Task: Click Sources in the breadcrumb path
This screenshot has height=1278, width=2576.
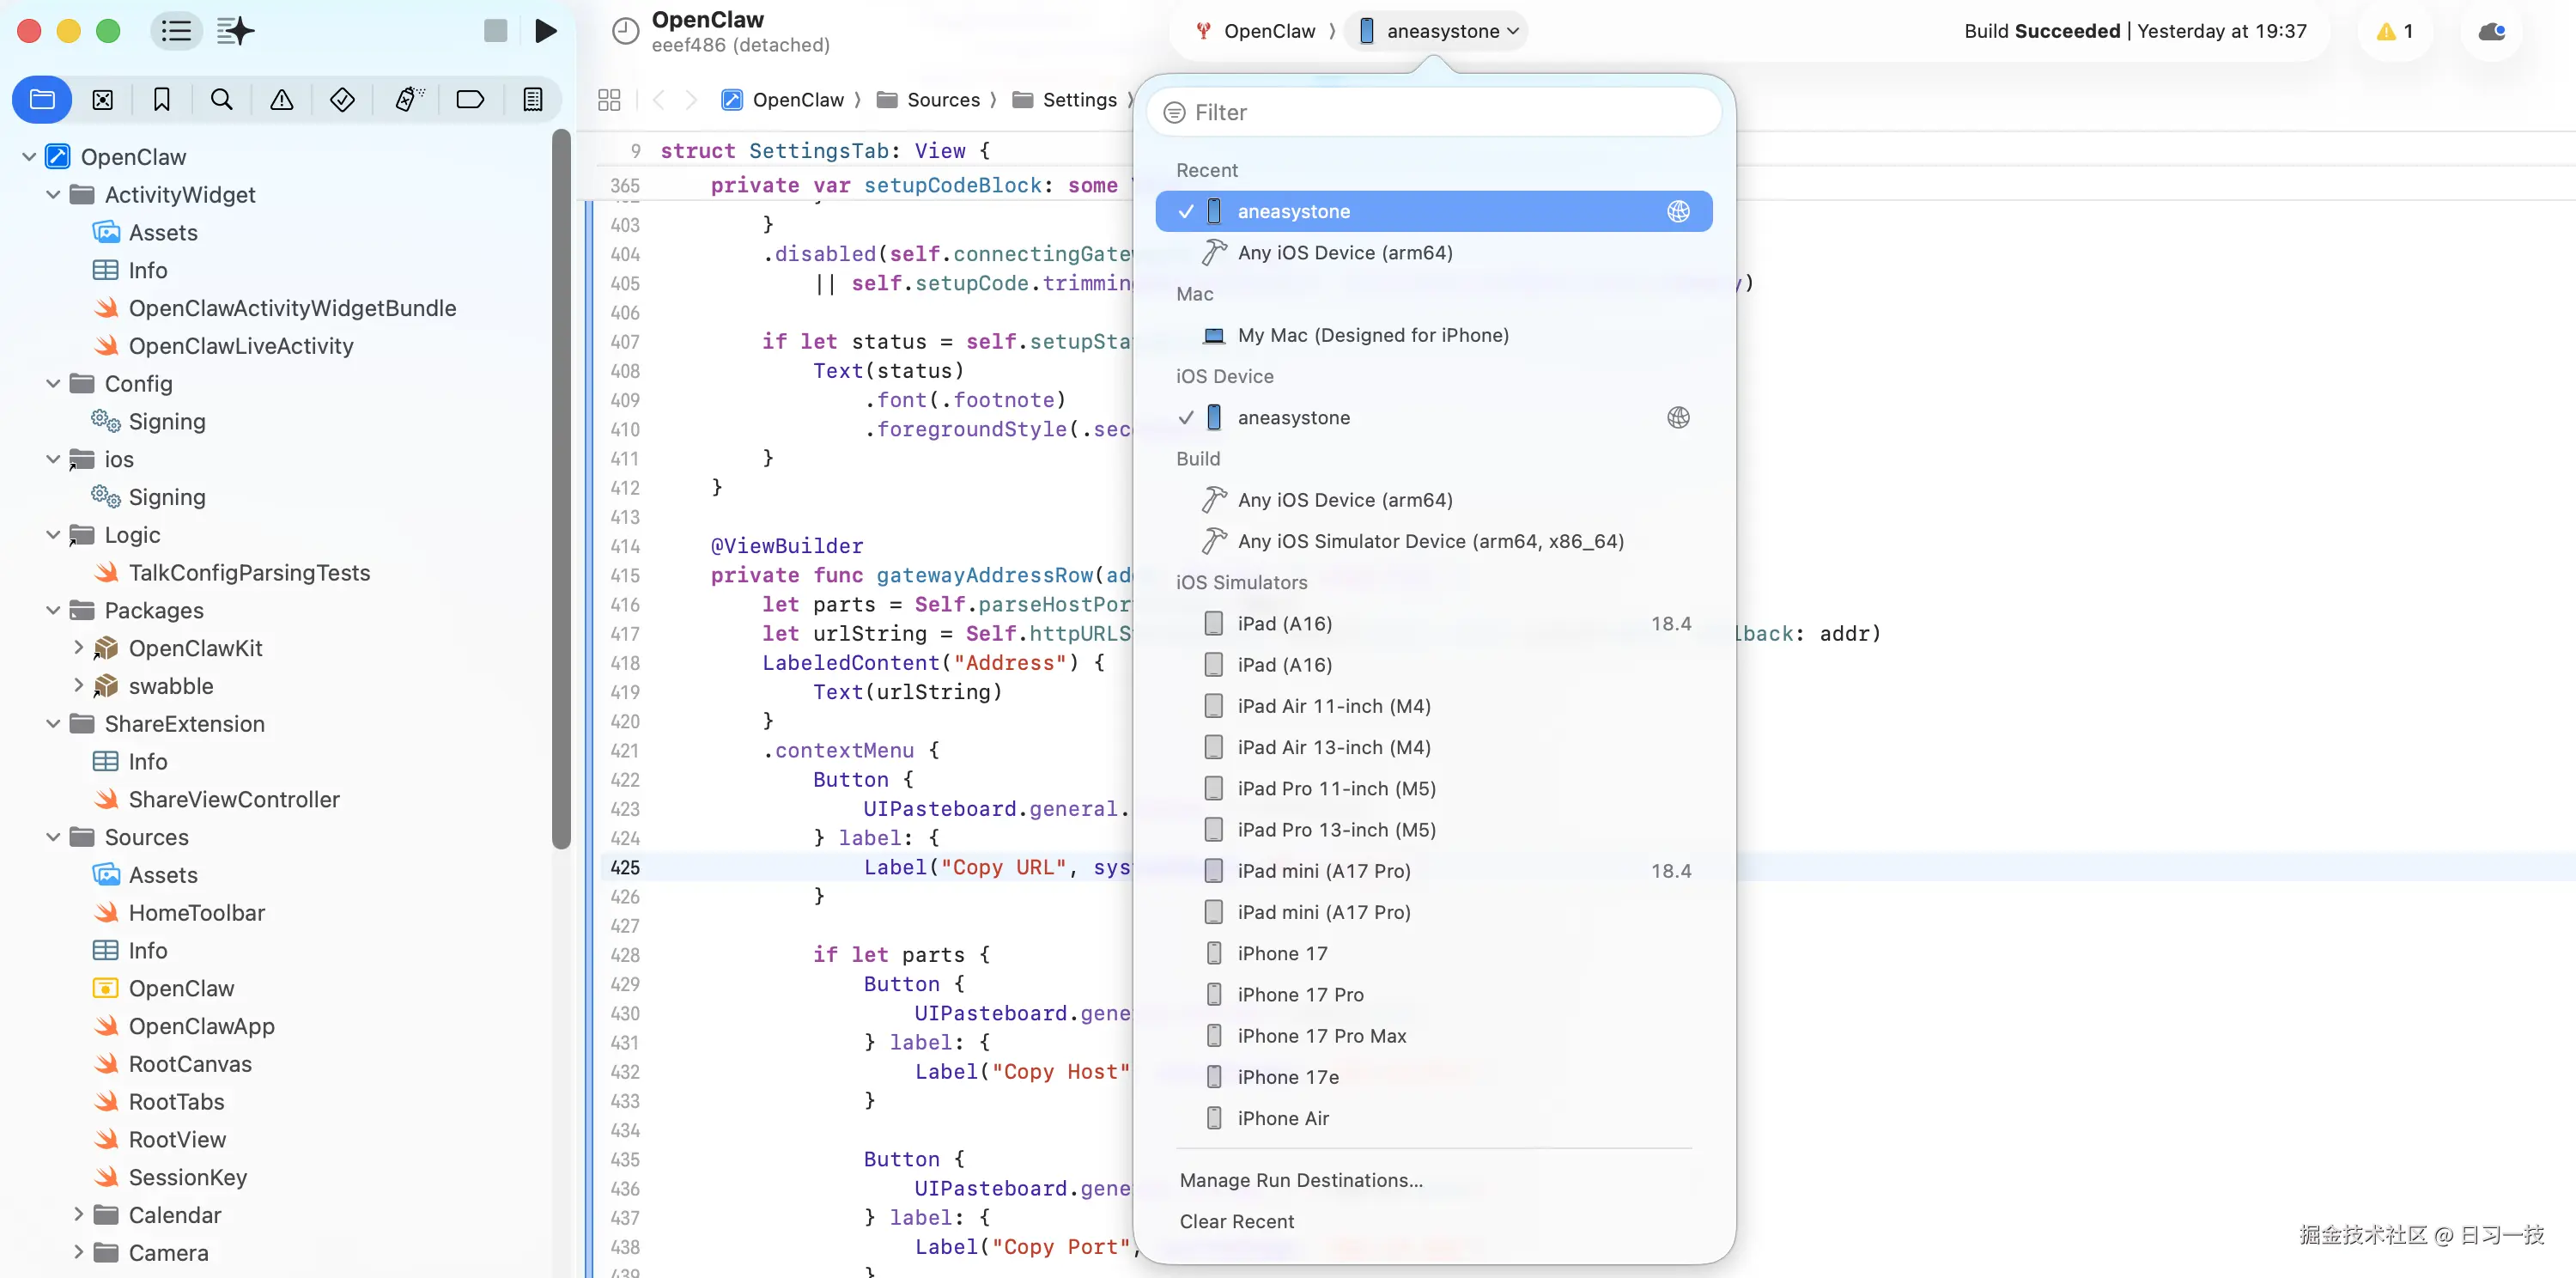Action: point(929,99)
